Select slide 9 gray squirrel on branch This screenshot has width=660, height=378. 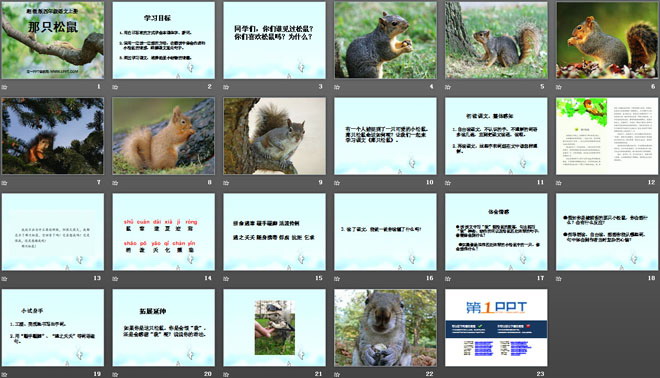click(274, 136)
